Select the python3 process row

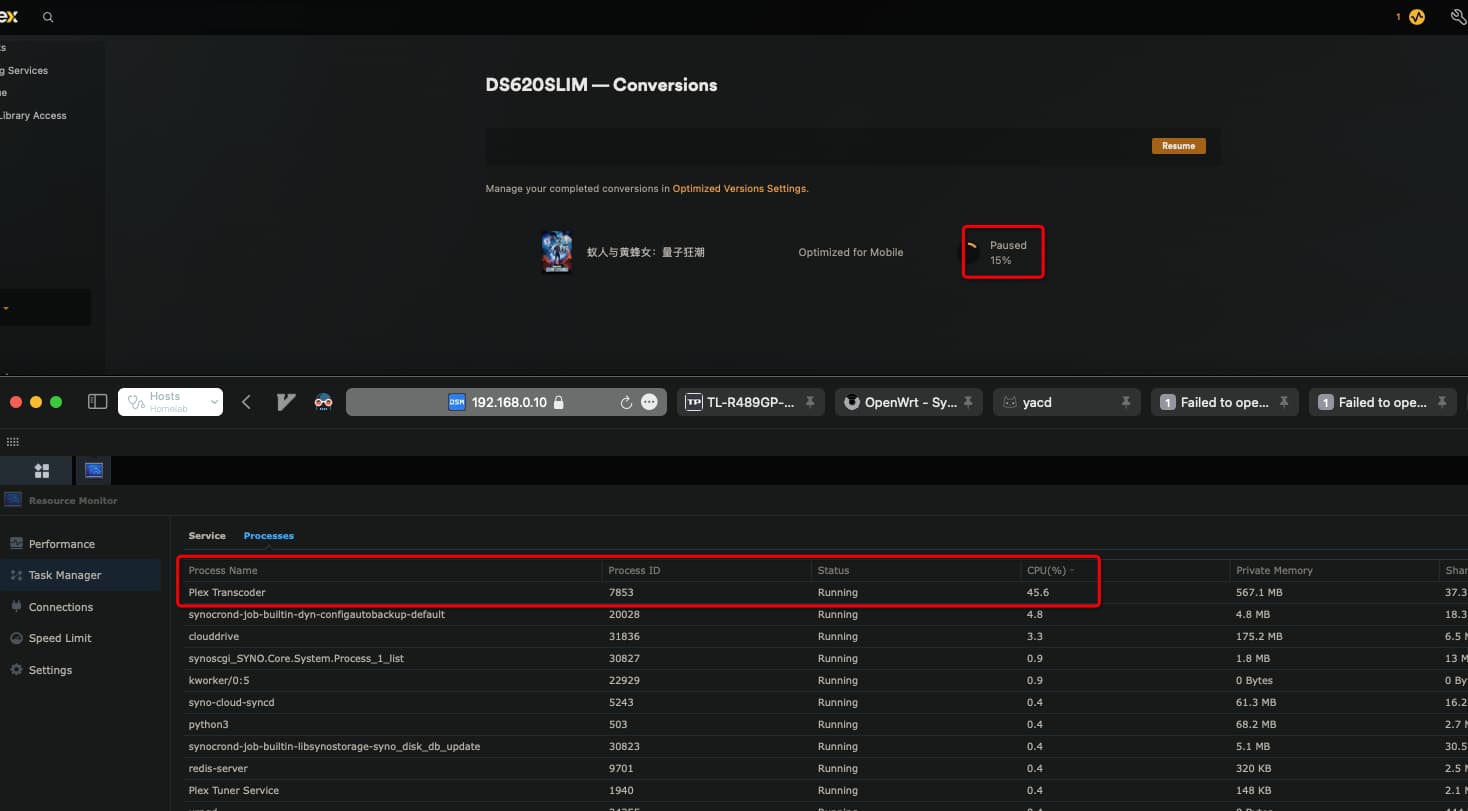825,724
